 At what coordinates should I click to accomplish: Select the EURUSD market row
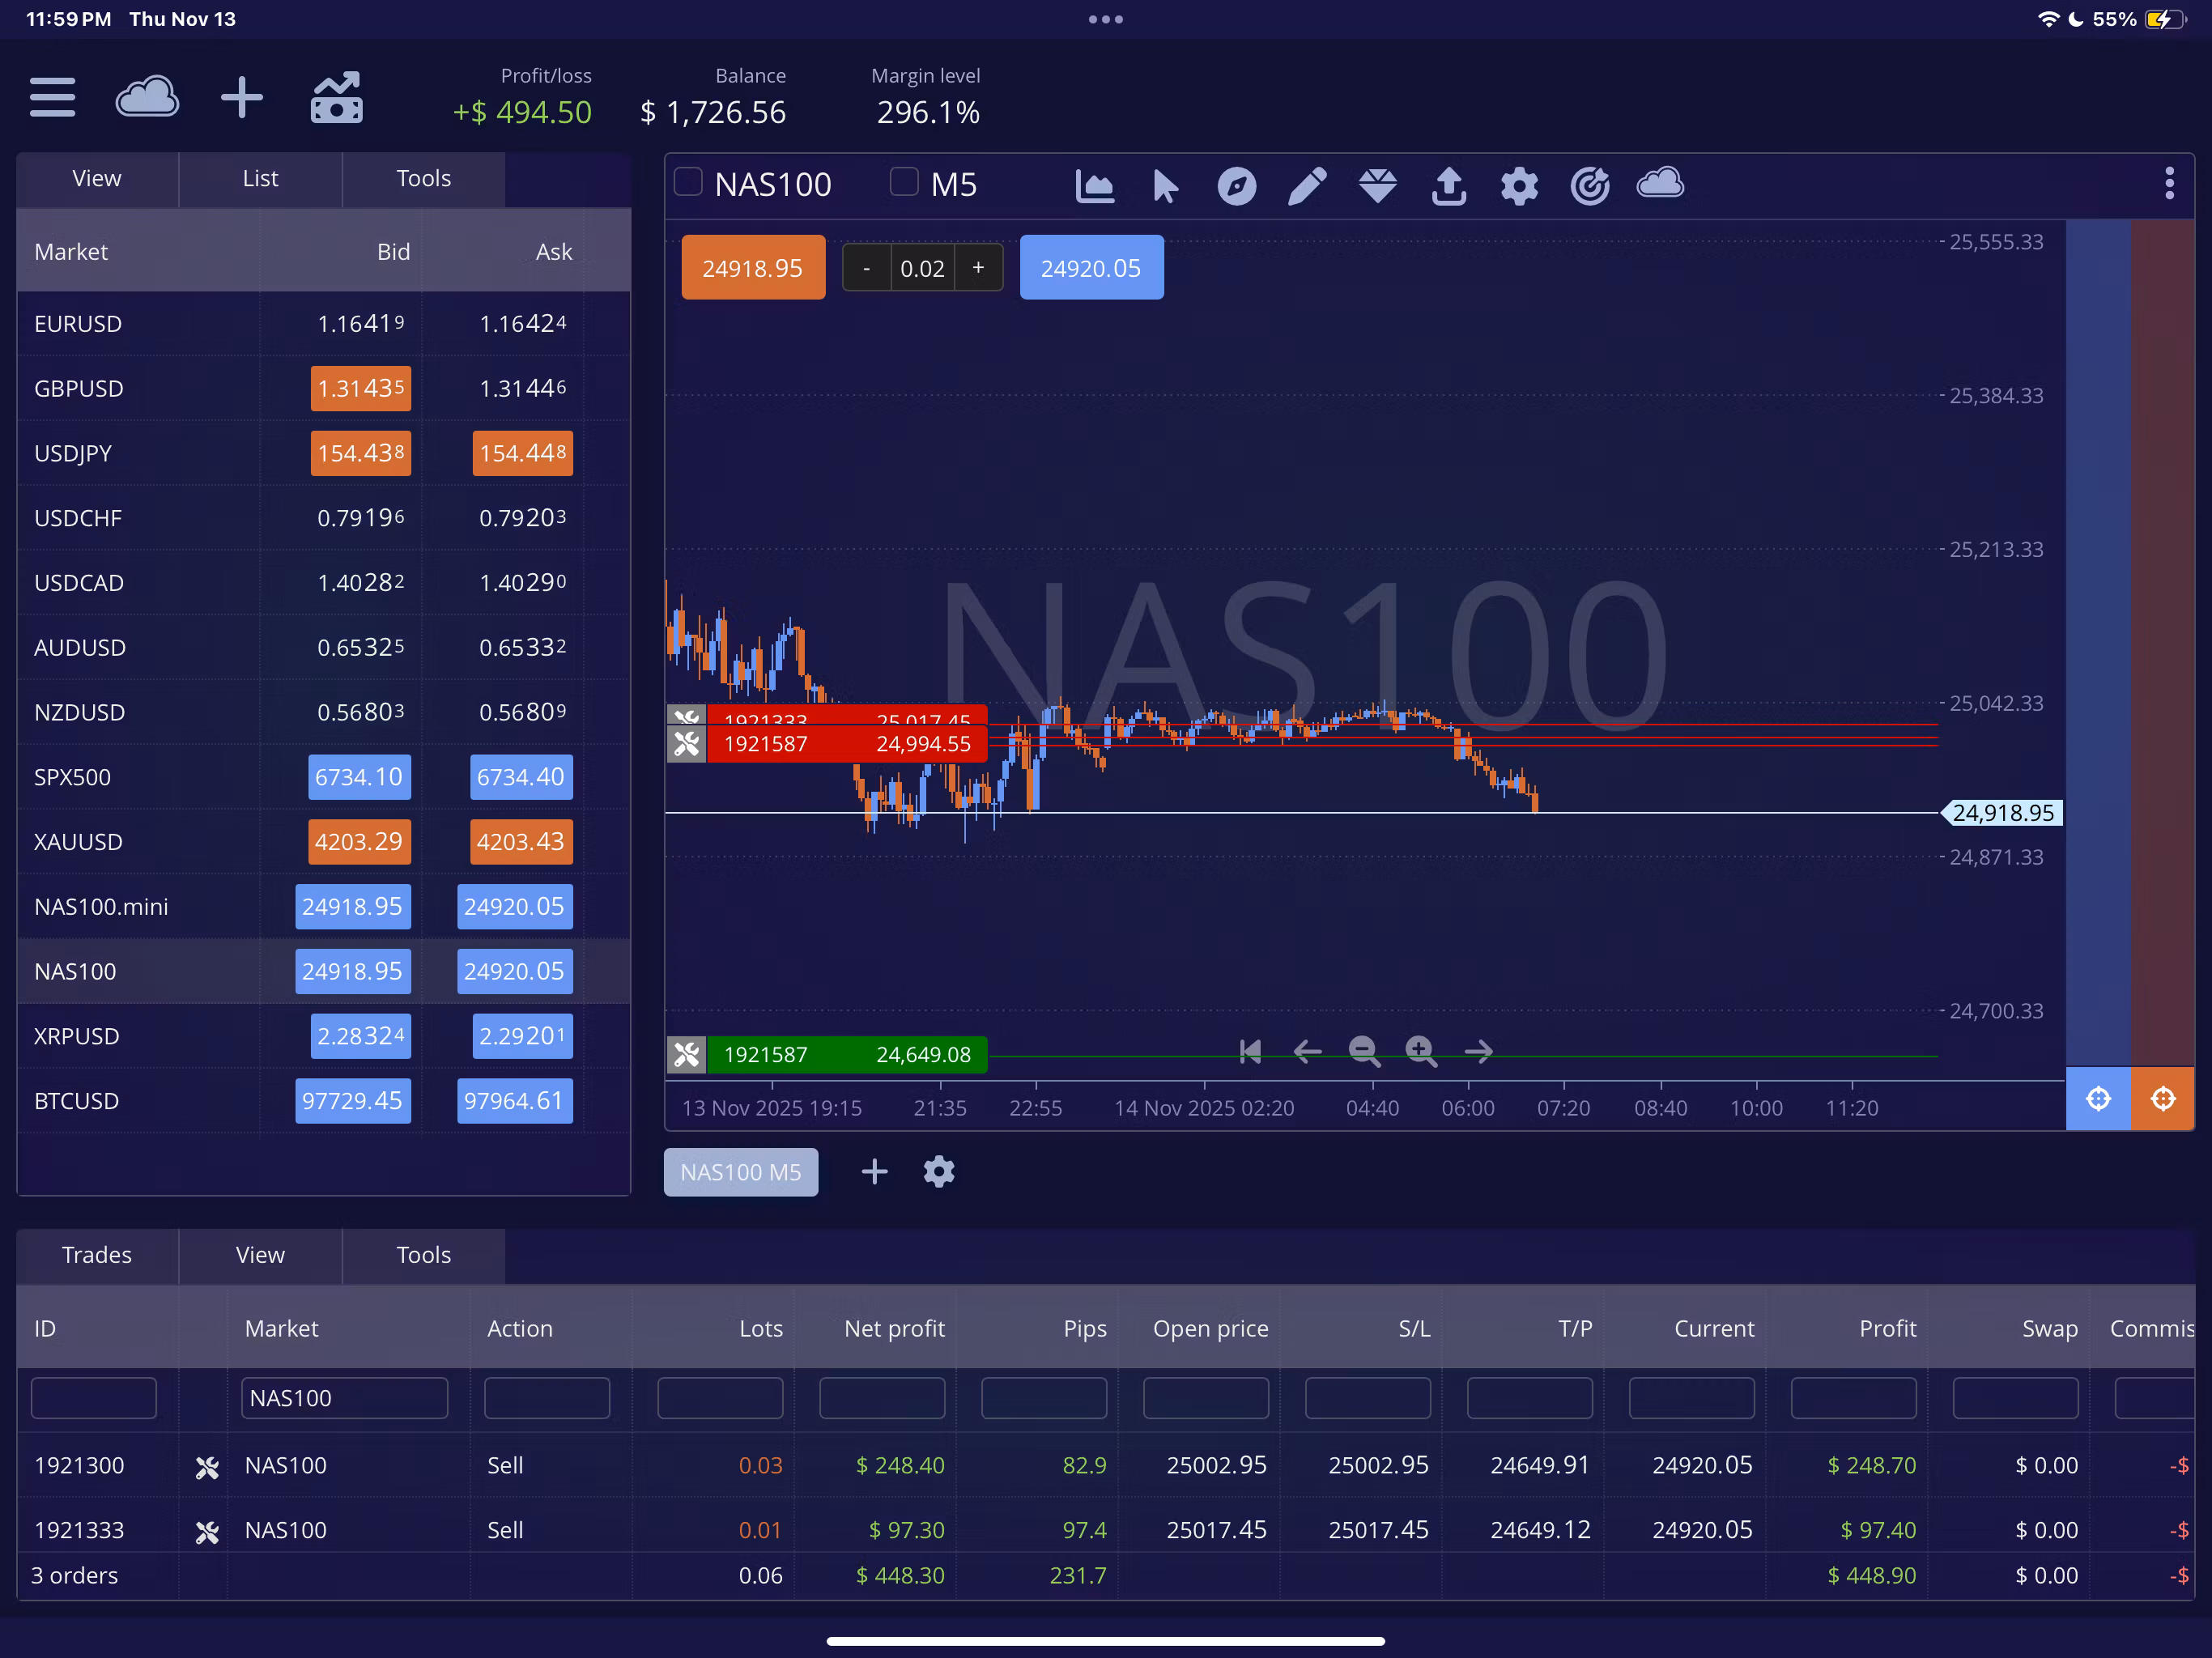(324, 324)
